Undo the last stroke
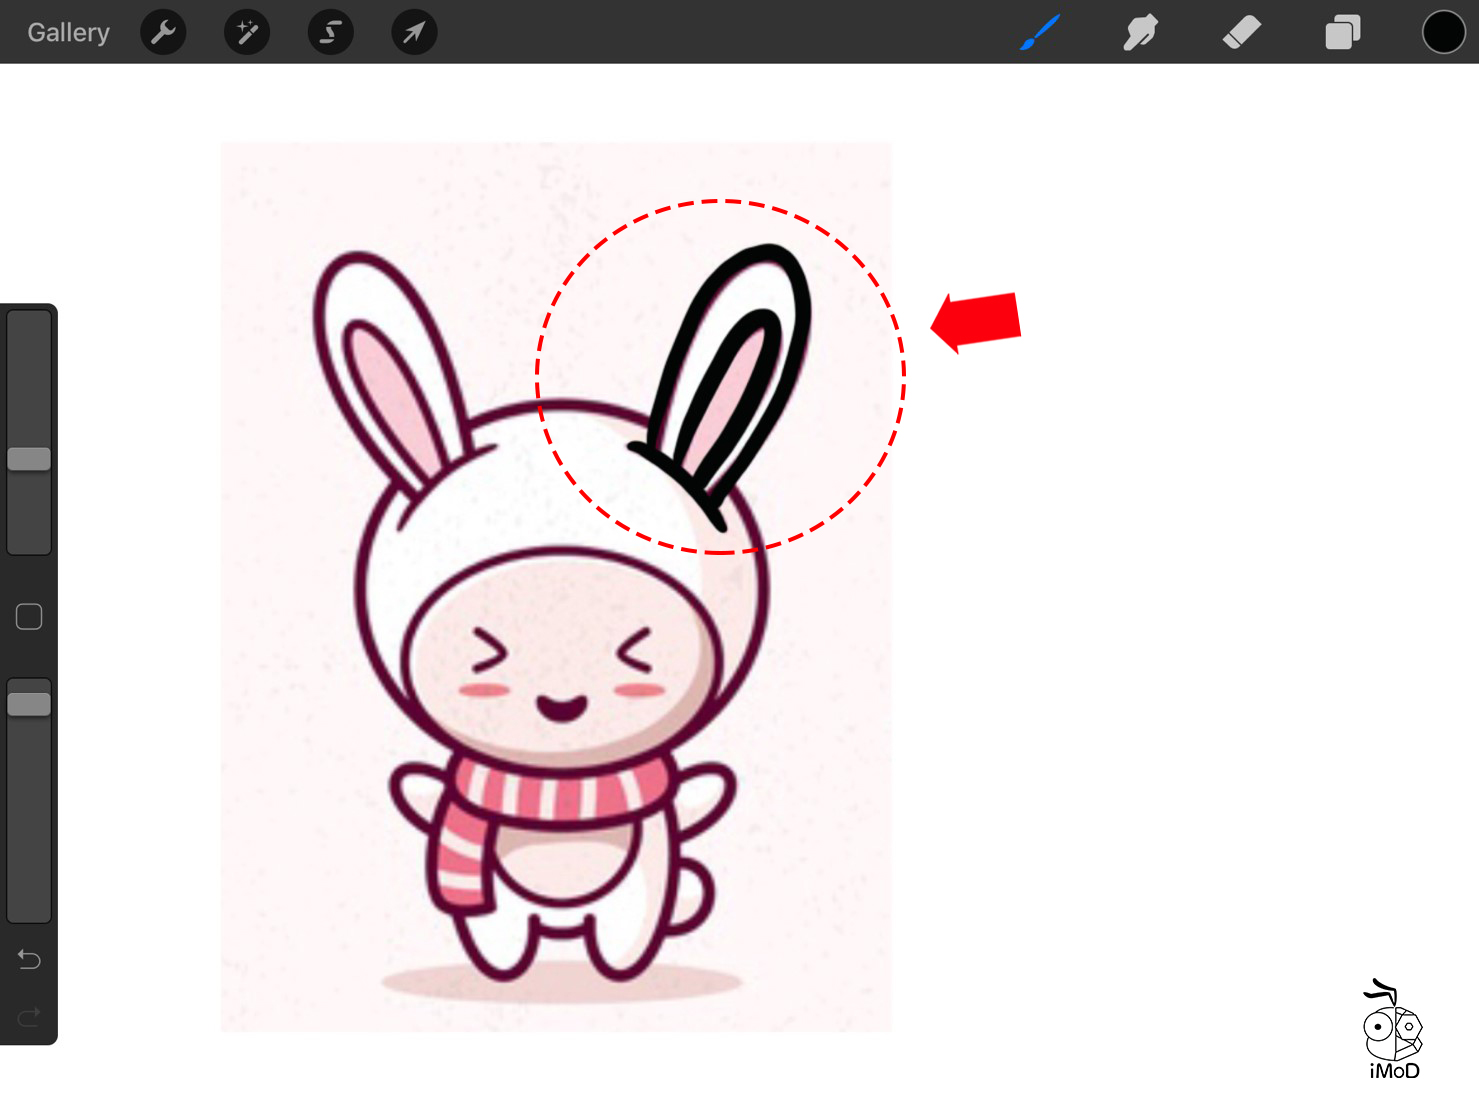The height and width of the screenshot is (1109, 1479). pyautogui.click(x=29, y=960)
